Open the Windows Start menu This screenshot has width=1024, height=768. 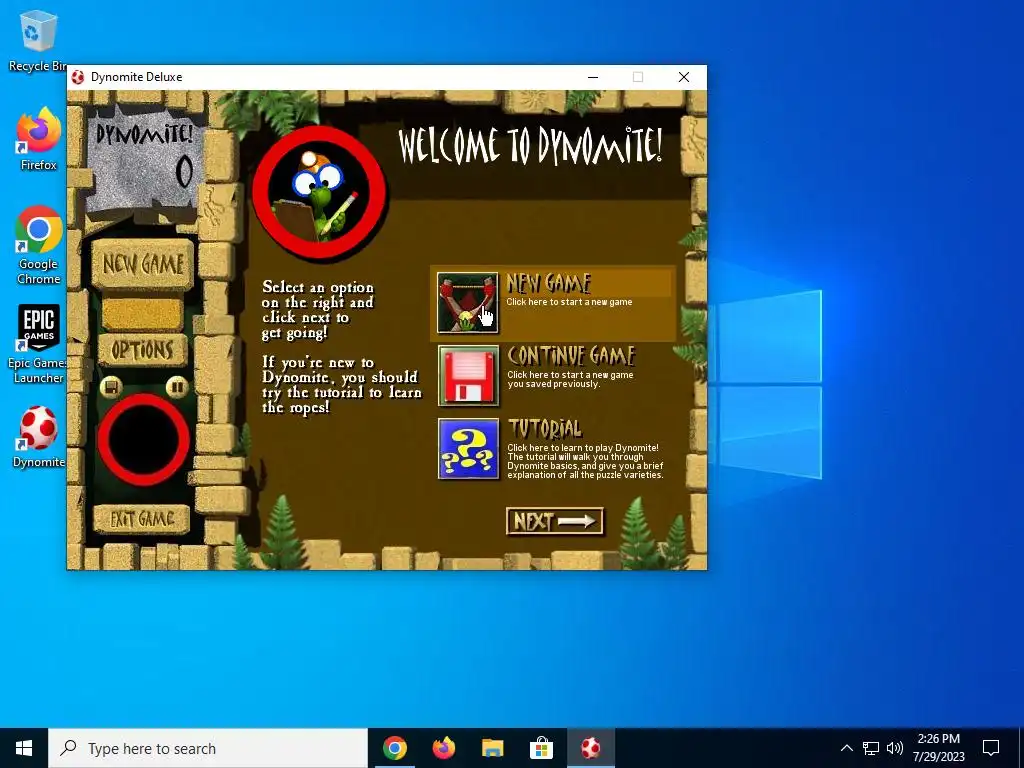[x=24, y=748]
